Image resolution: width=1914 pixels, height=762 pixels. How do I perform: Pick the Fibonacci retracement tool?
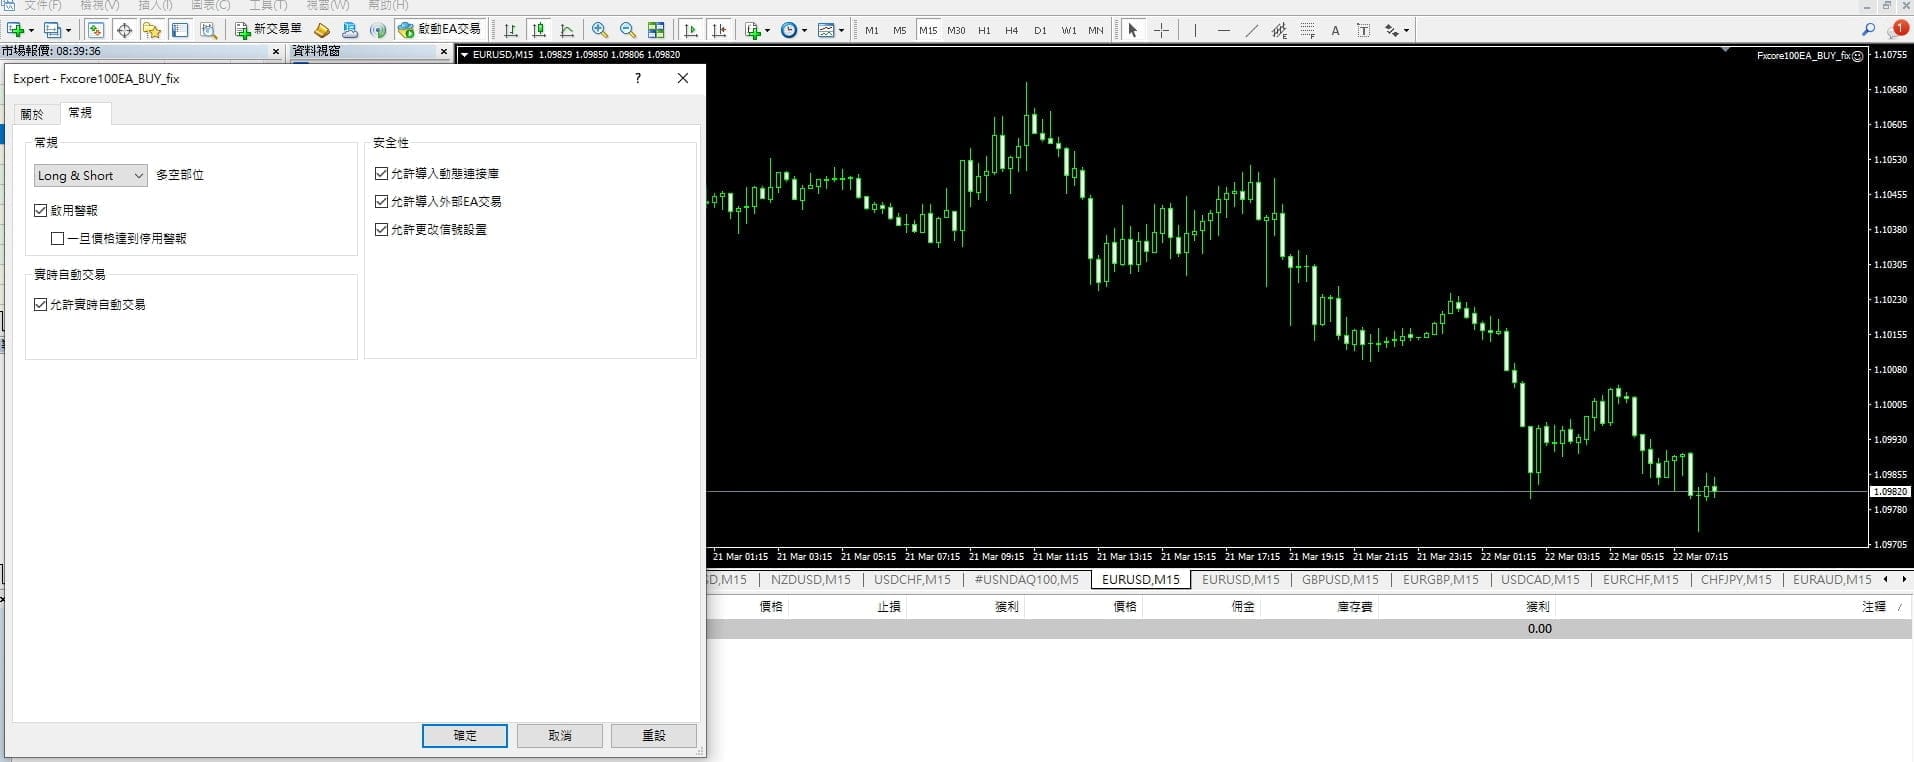pyautogui.click(x=1307, y=30)
